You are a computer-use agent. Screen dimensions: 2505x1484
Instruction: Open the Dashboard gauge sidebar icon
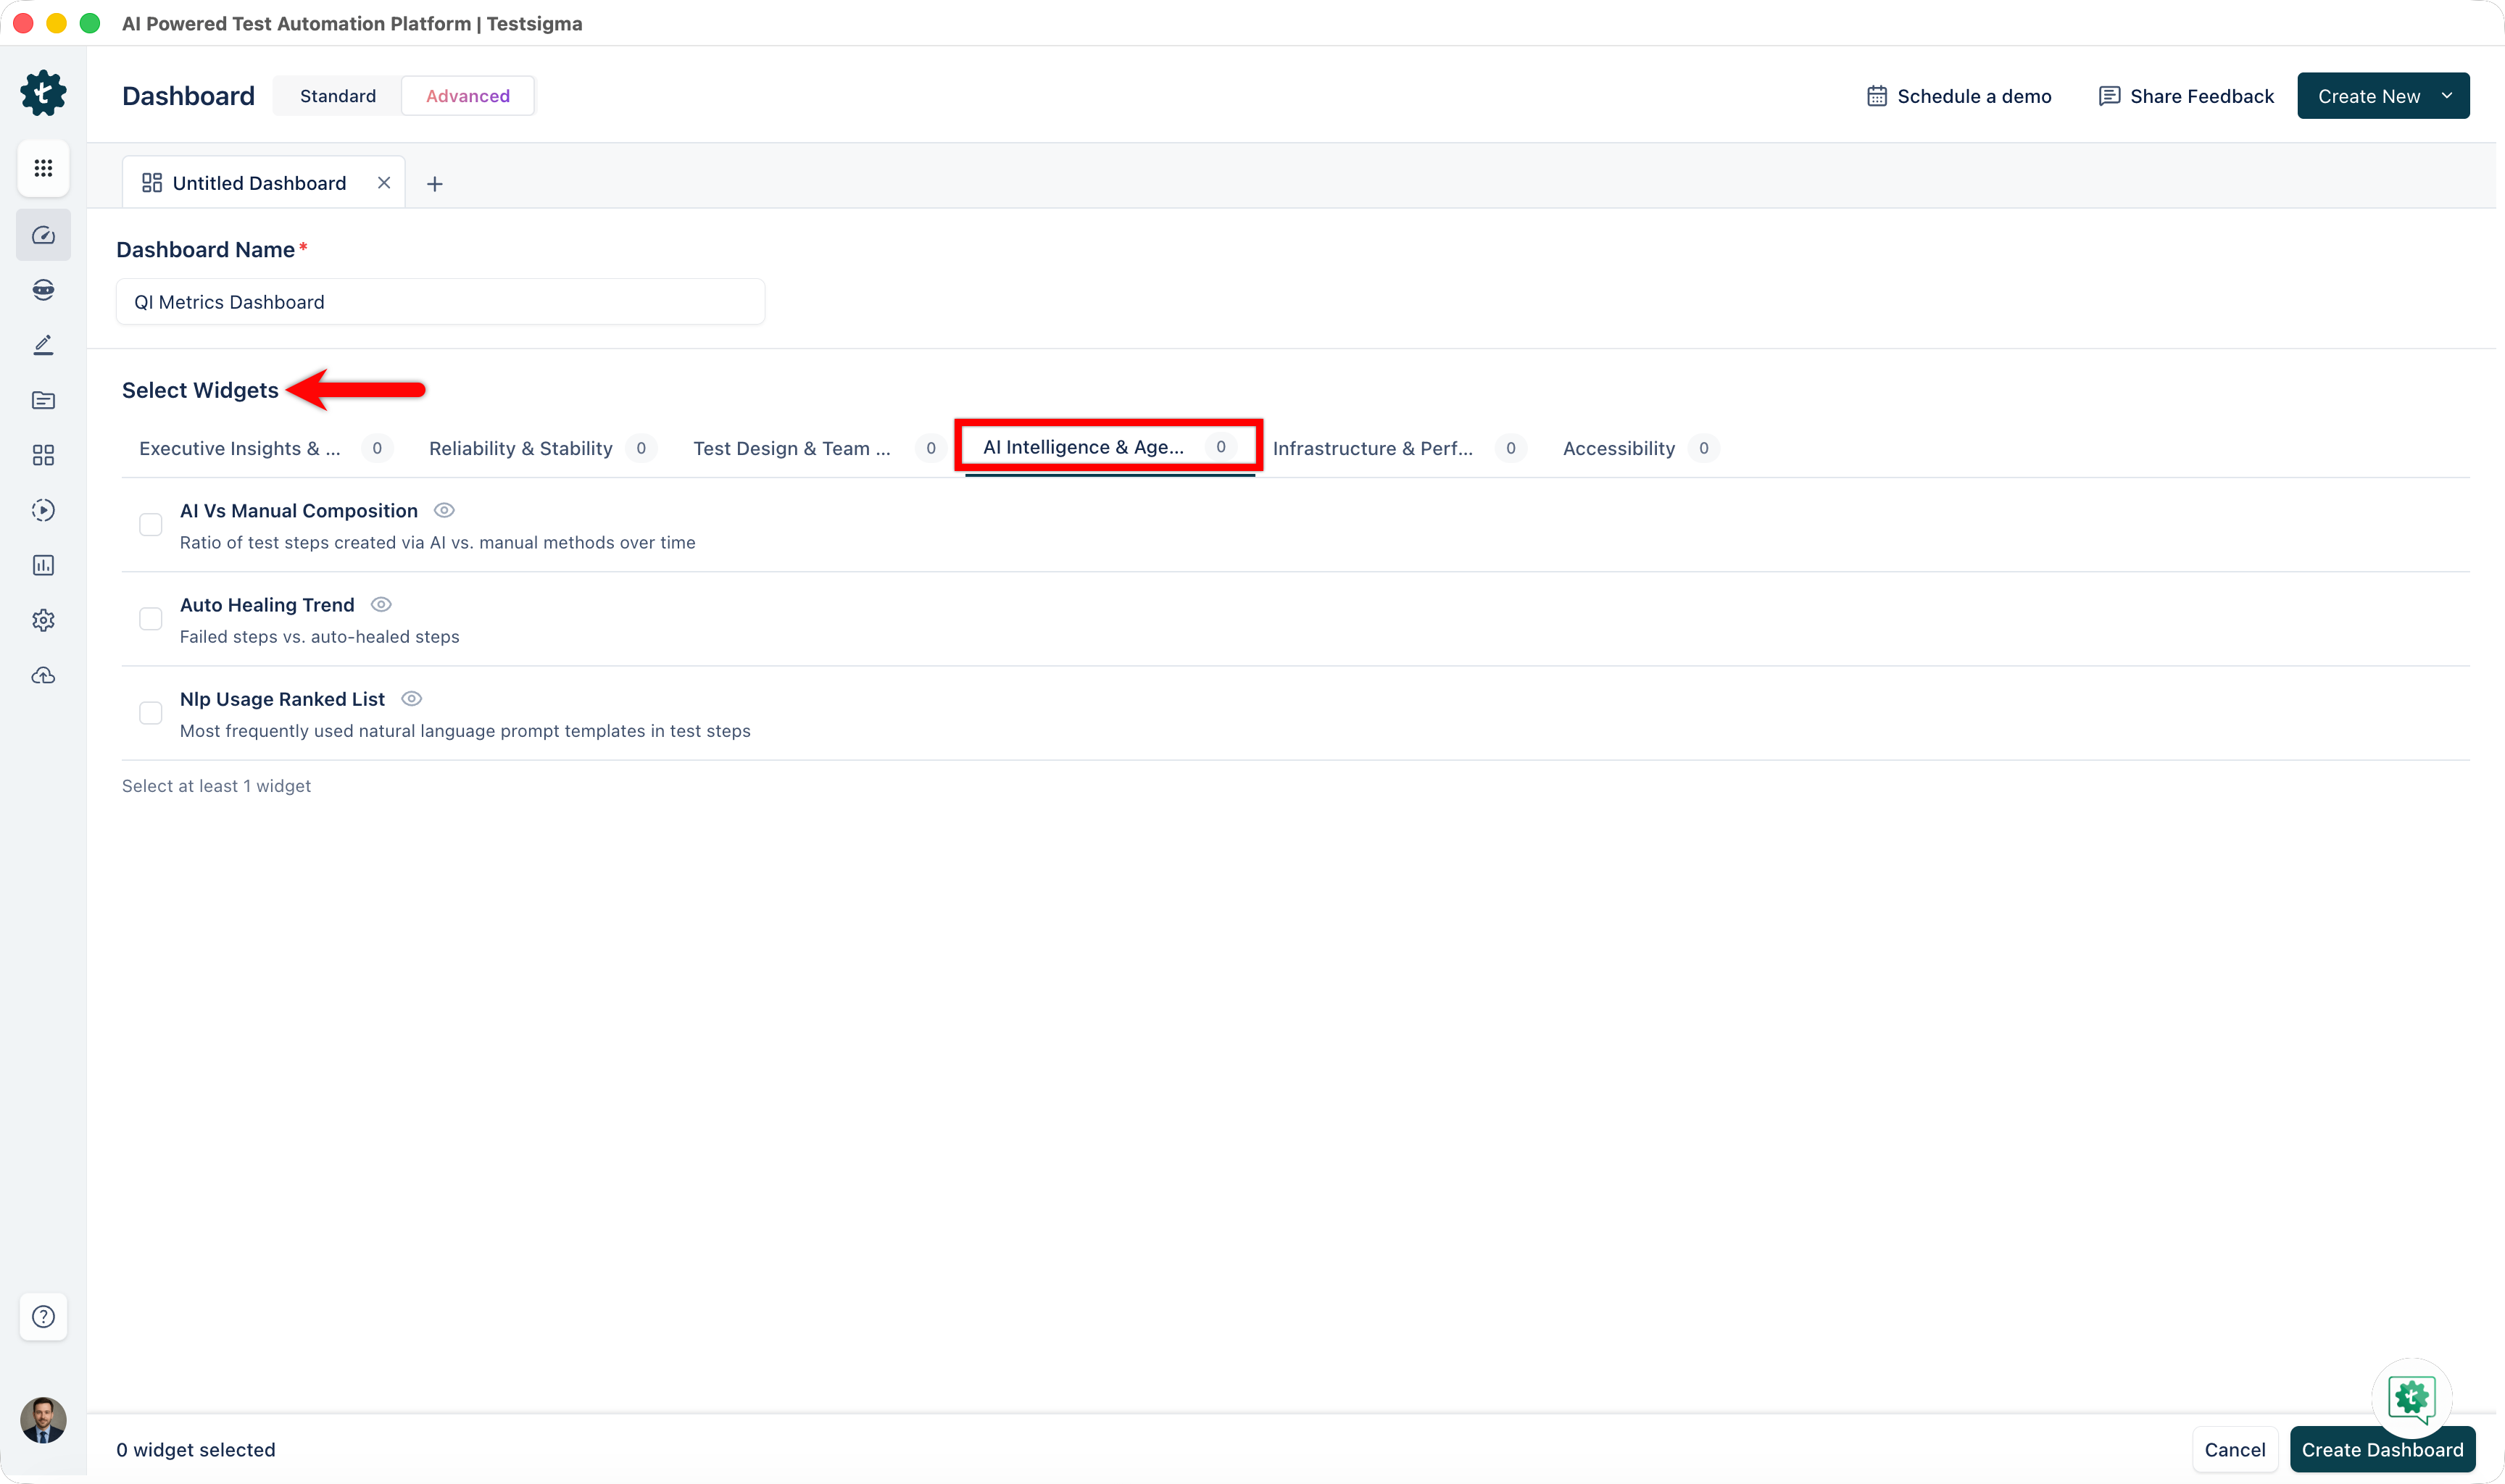43,235
